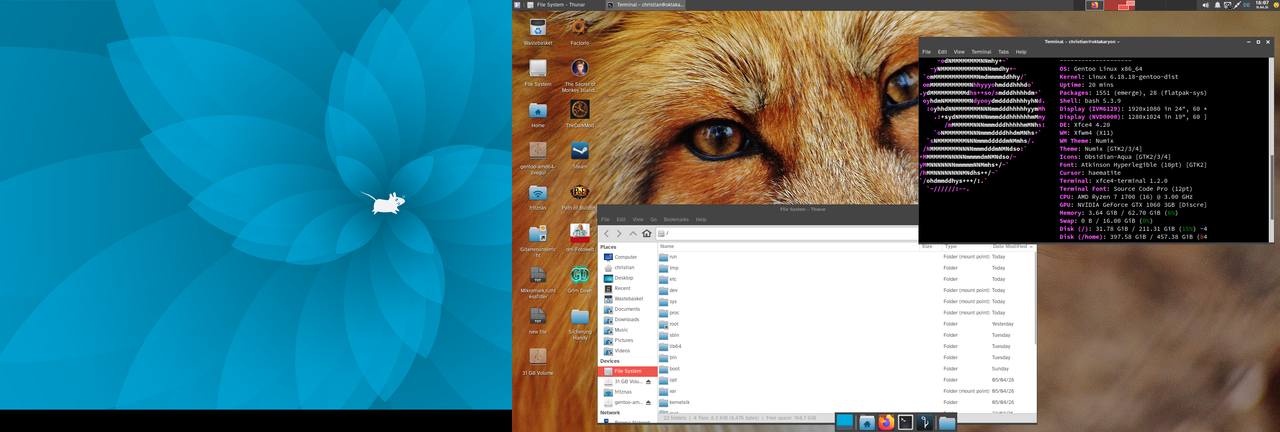Screen dimensions: 1280x432
Task: Select the 'proc' folder row
Action: (846, 313)
